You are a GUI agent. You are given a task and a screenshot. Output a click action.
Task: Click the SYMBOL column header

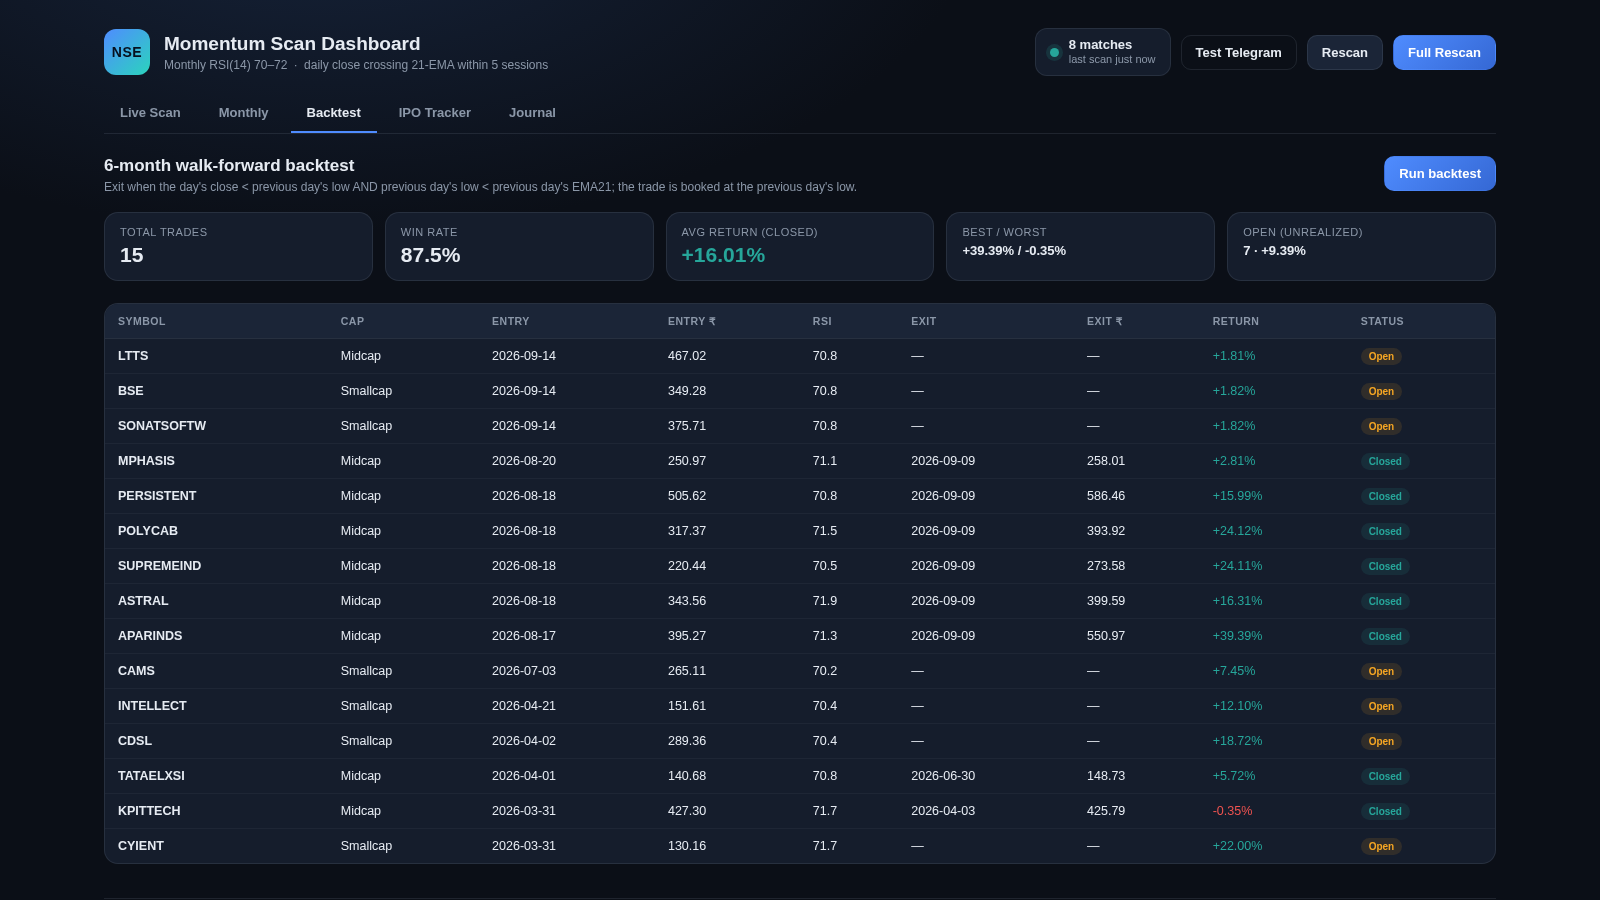142,321
